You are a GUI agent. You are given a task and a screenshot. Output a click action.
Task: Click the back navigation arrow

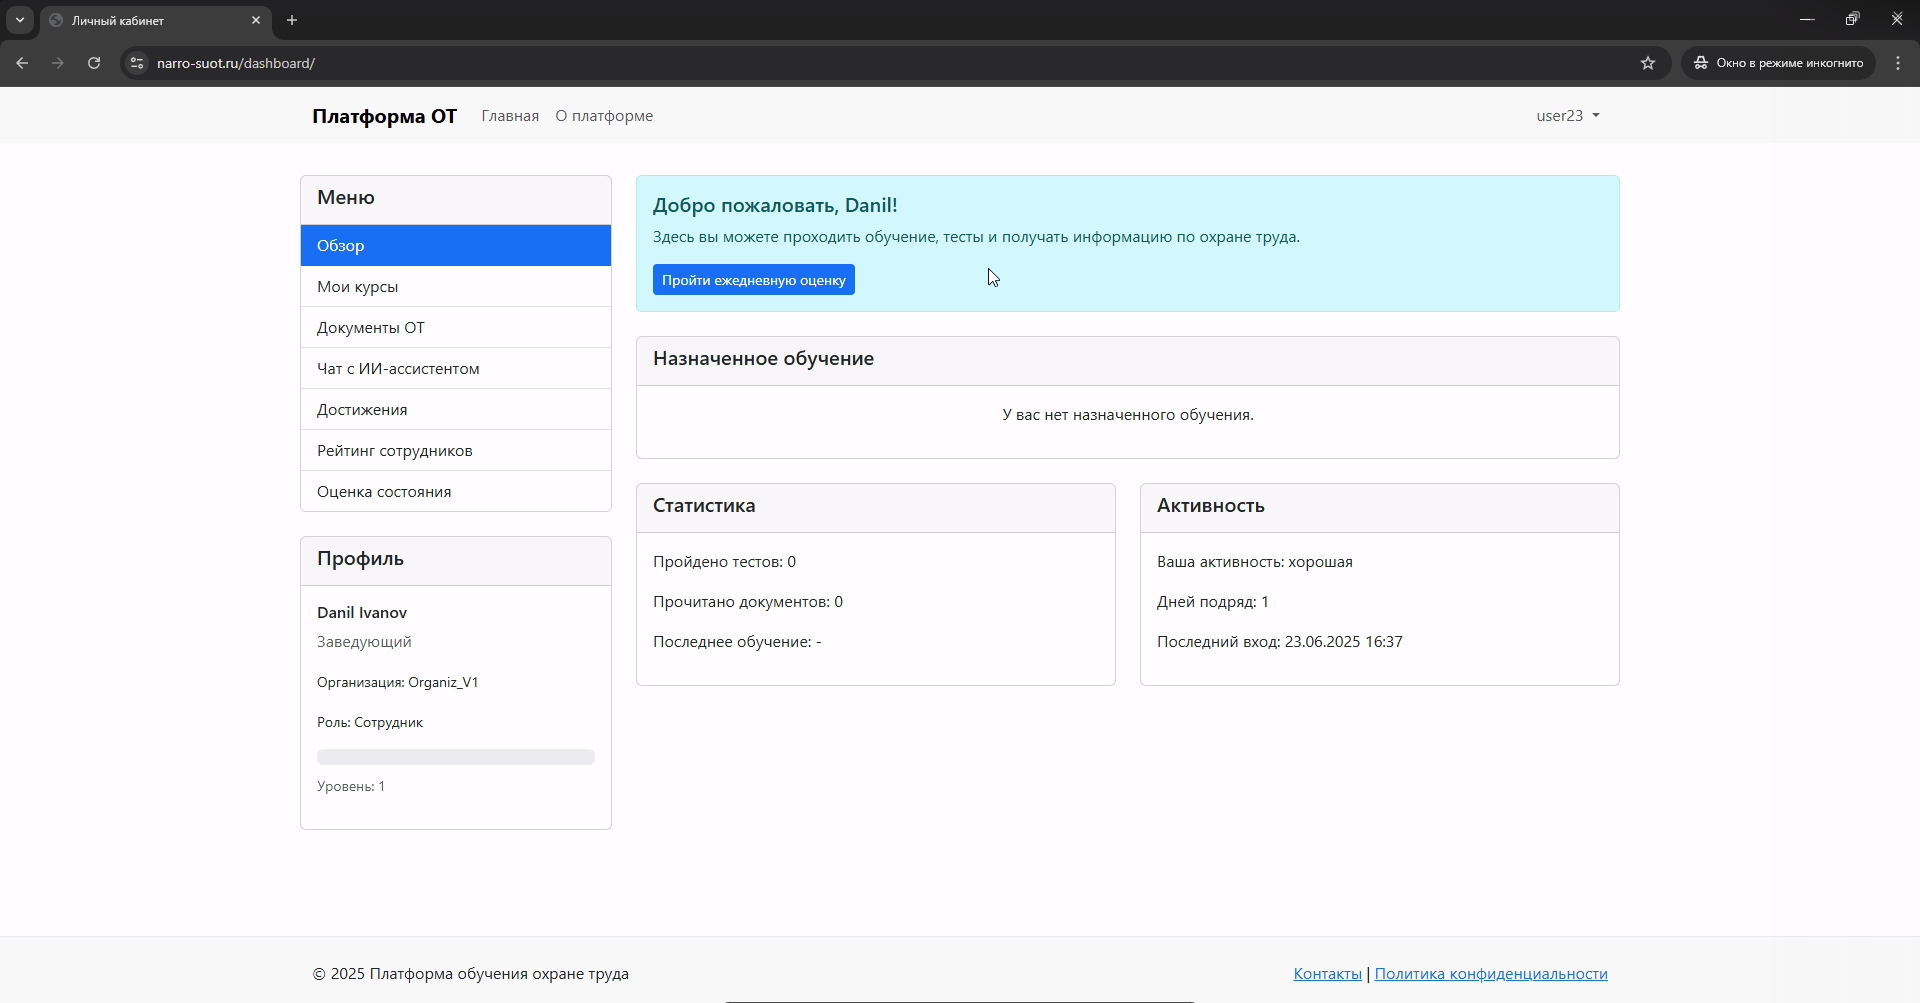[x=22, y=62]
